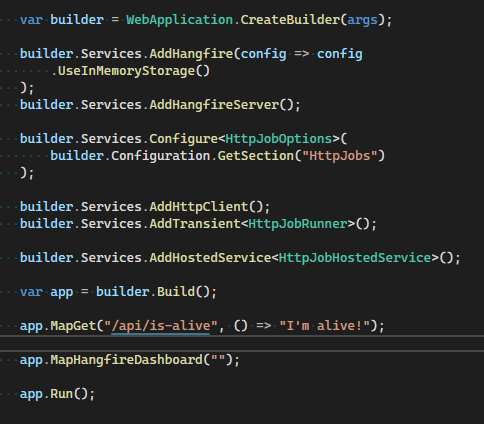Click the WebApplication class name
484x424 pixels.
tap(179, 20)
